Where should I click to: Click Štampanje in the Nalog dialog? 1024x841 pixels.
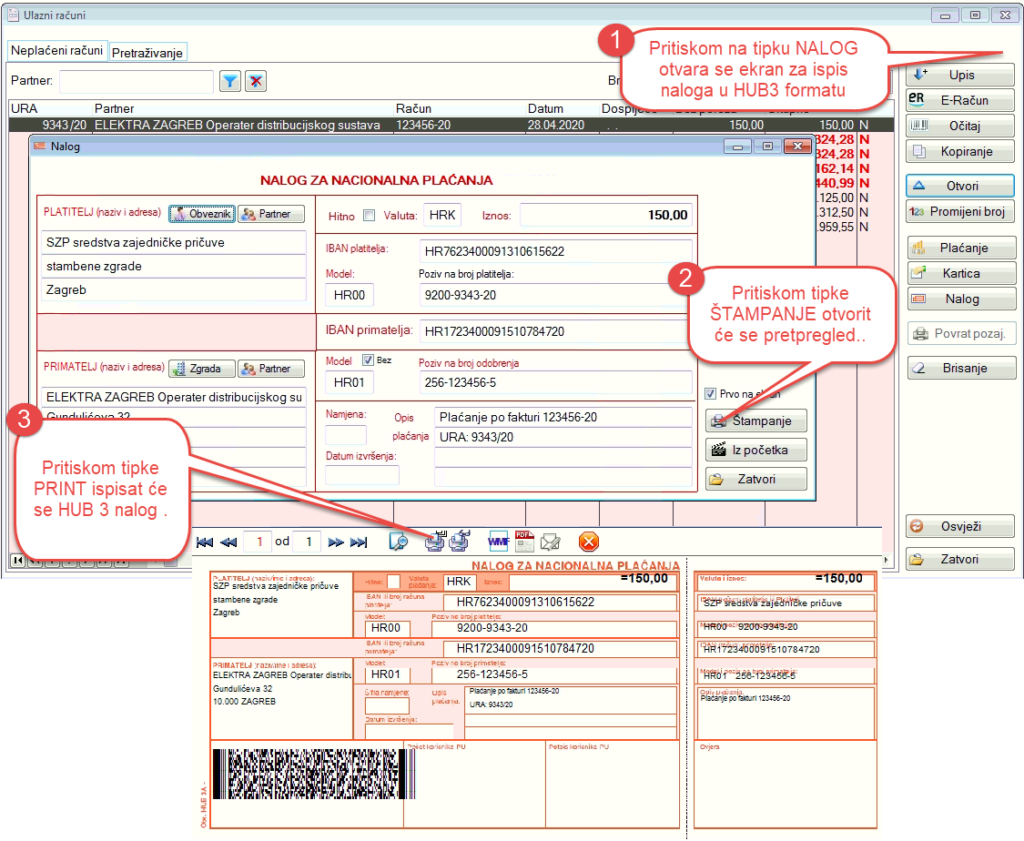[x=756, y=420]
